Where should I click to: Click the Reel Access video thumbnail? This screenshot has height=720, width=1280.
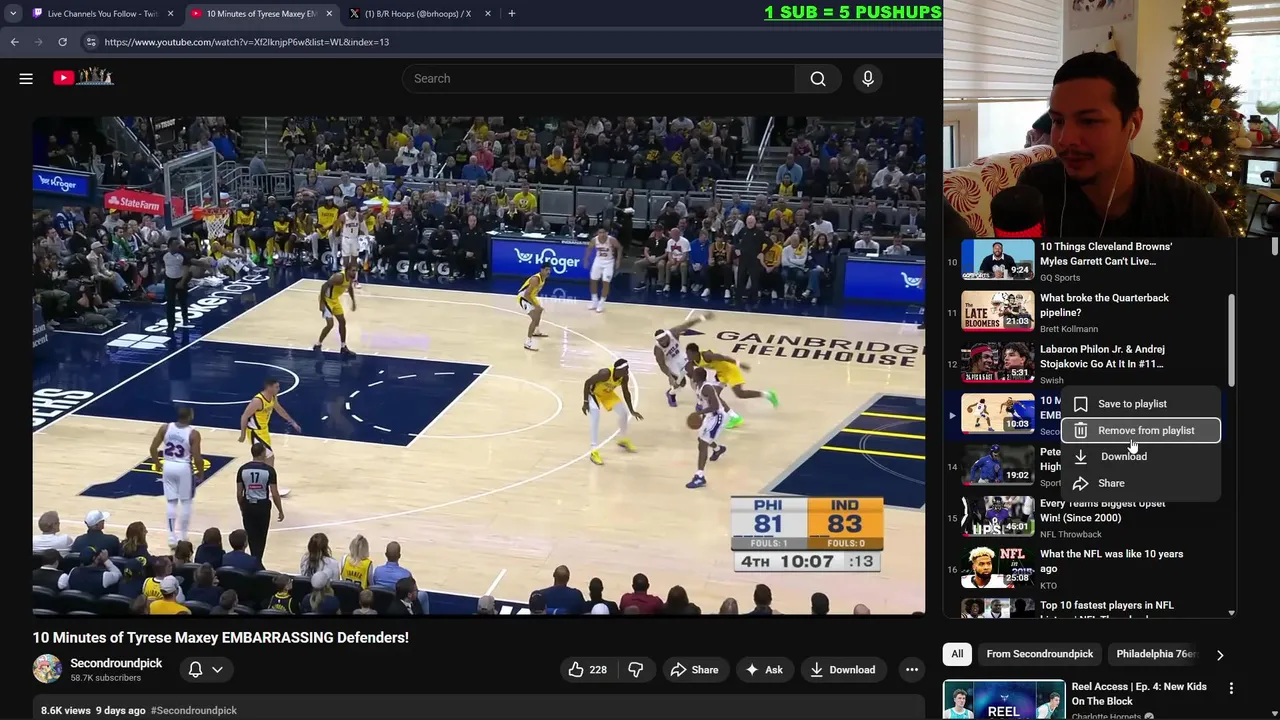tap(1004, 699)
